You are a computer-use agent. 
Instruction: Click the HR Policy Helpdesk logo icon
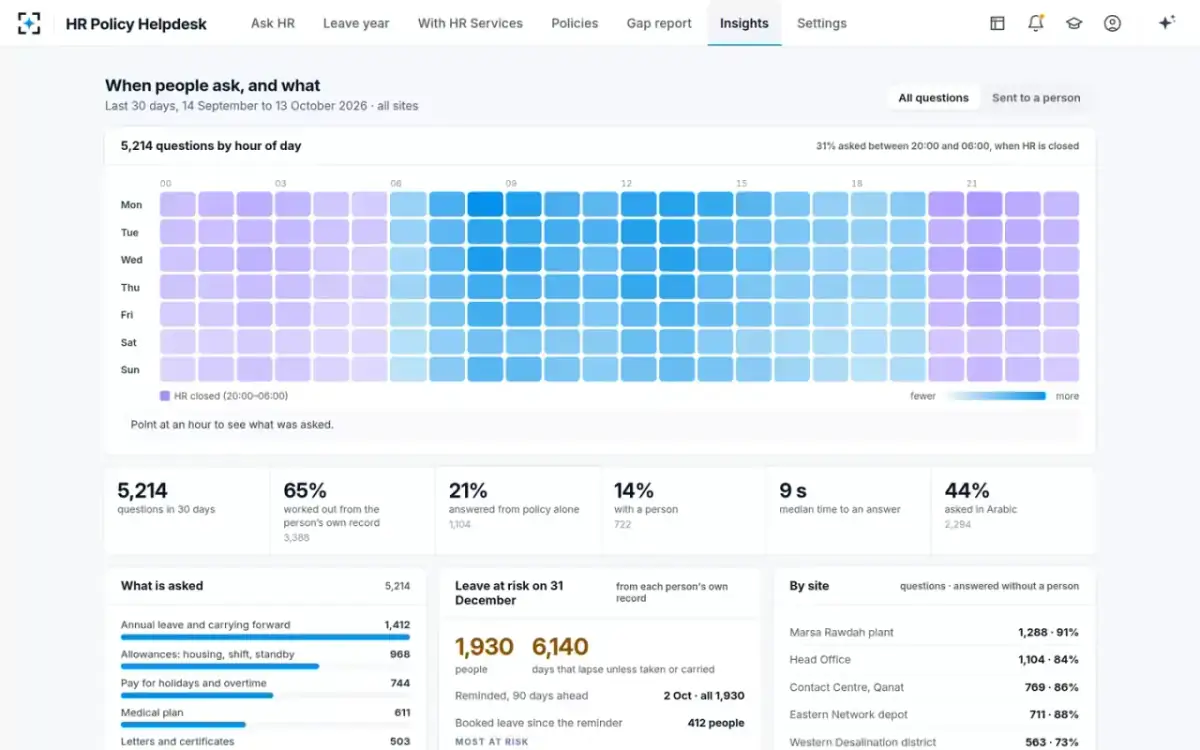30,23
